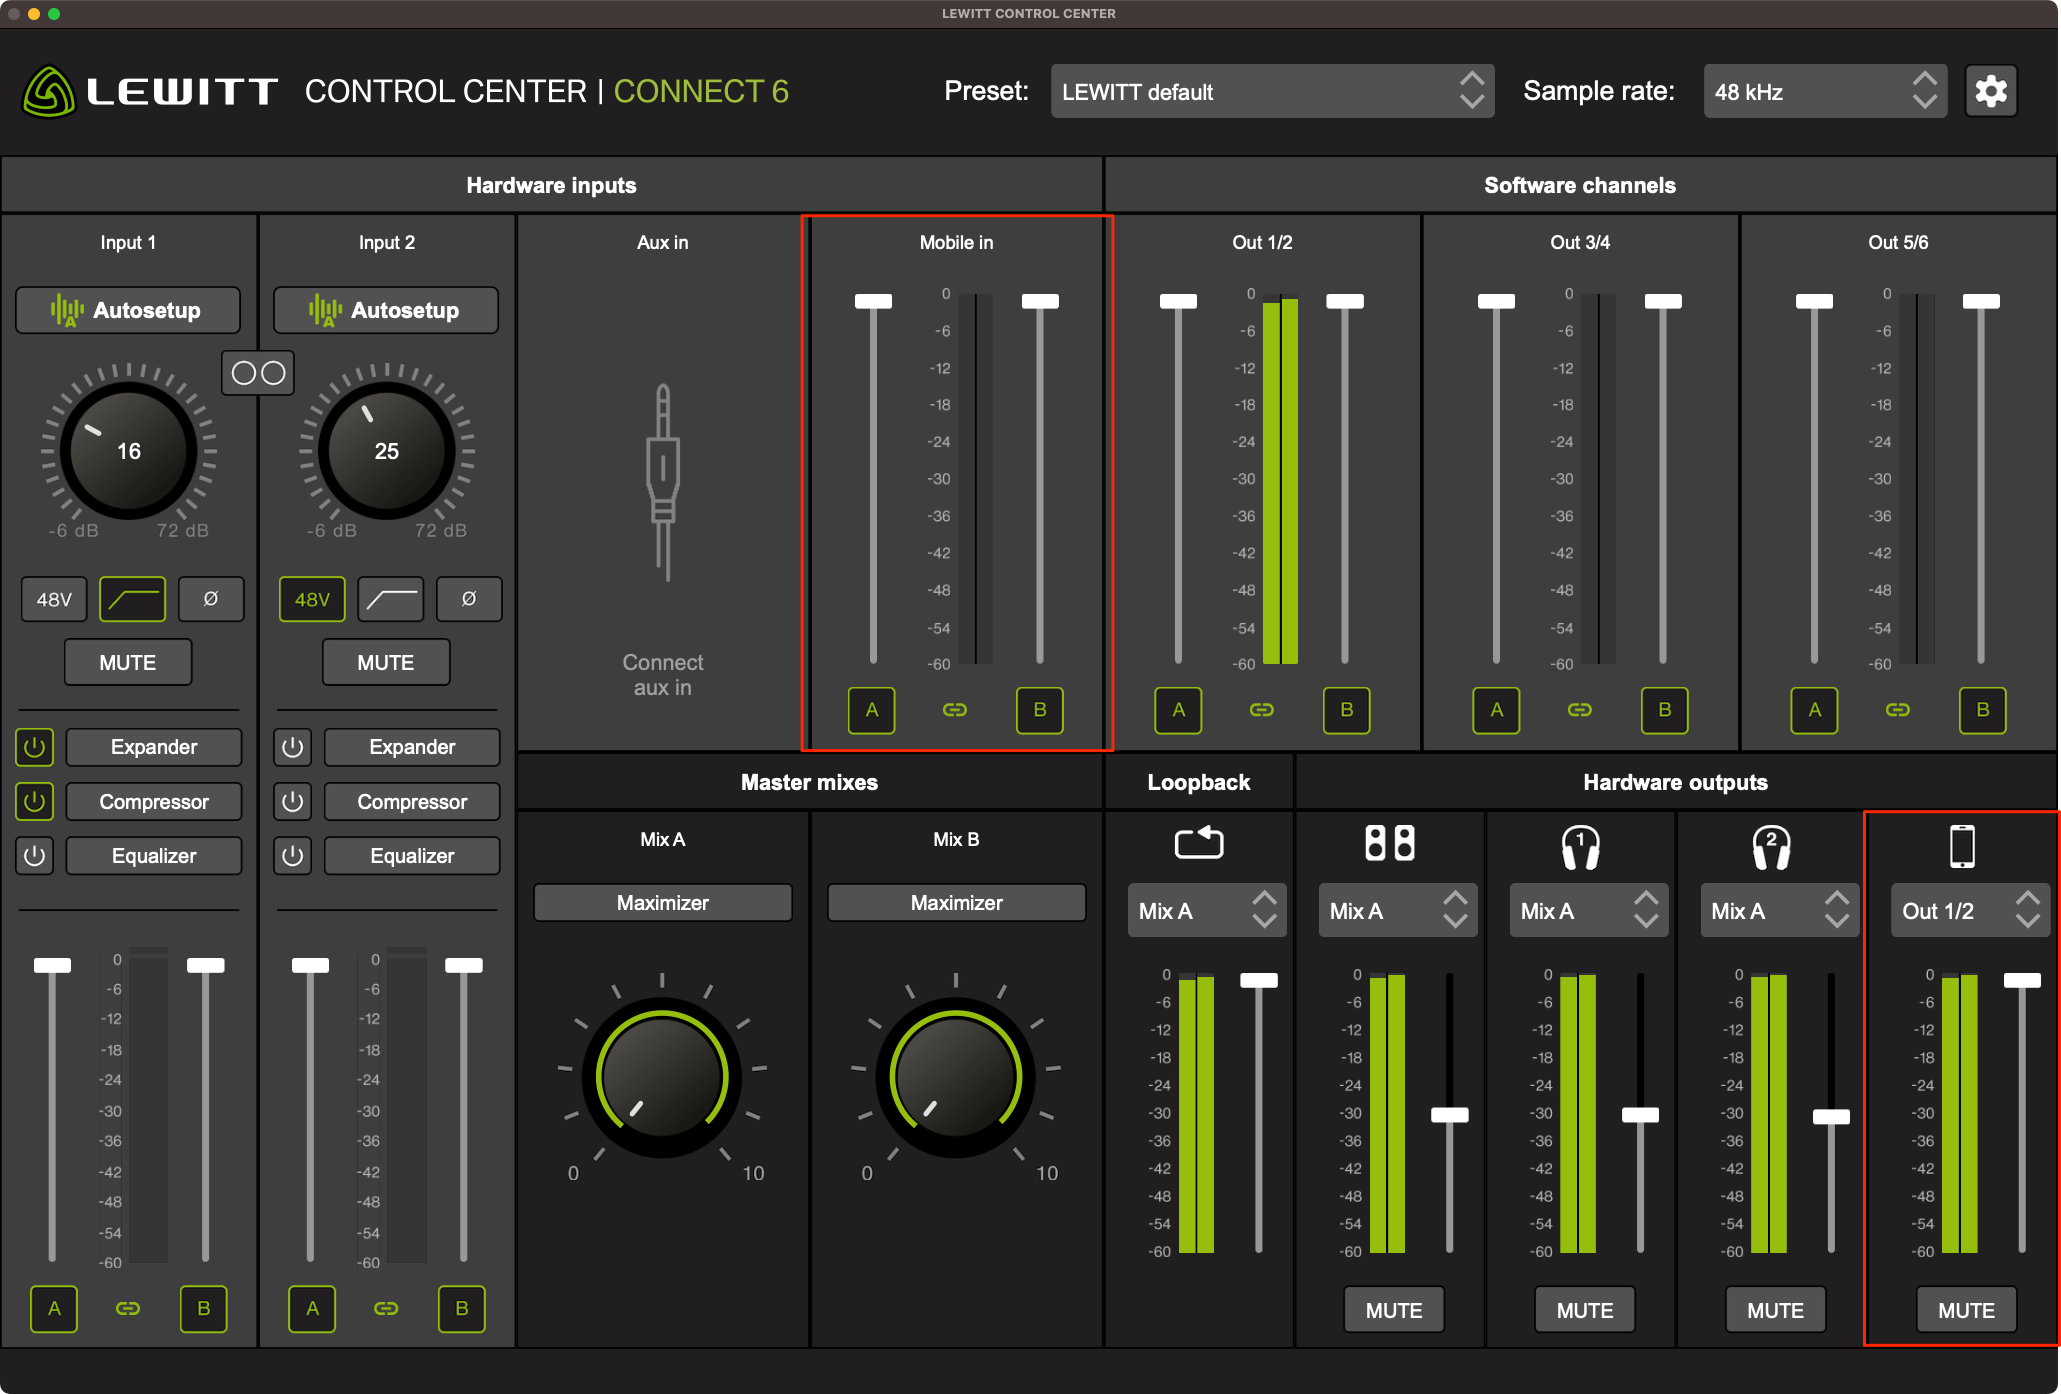Enable low-cut filter on Input 2

[391, 599]
